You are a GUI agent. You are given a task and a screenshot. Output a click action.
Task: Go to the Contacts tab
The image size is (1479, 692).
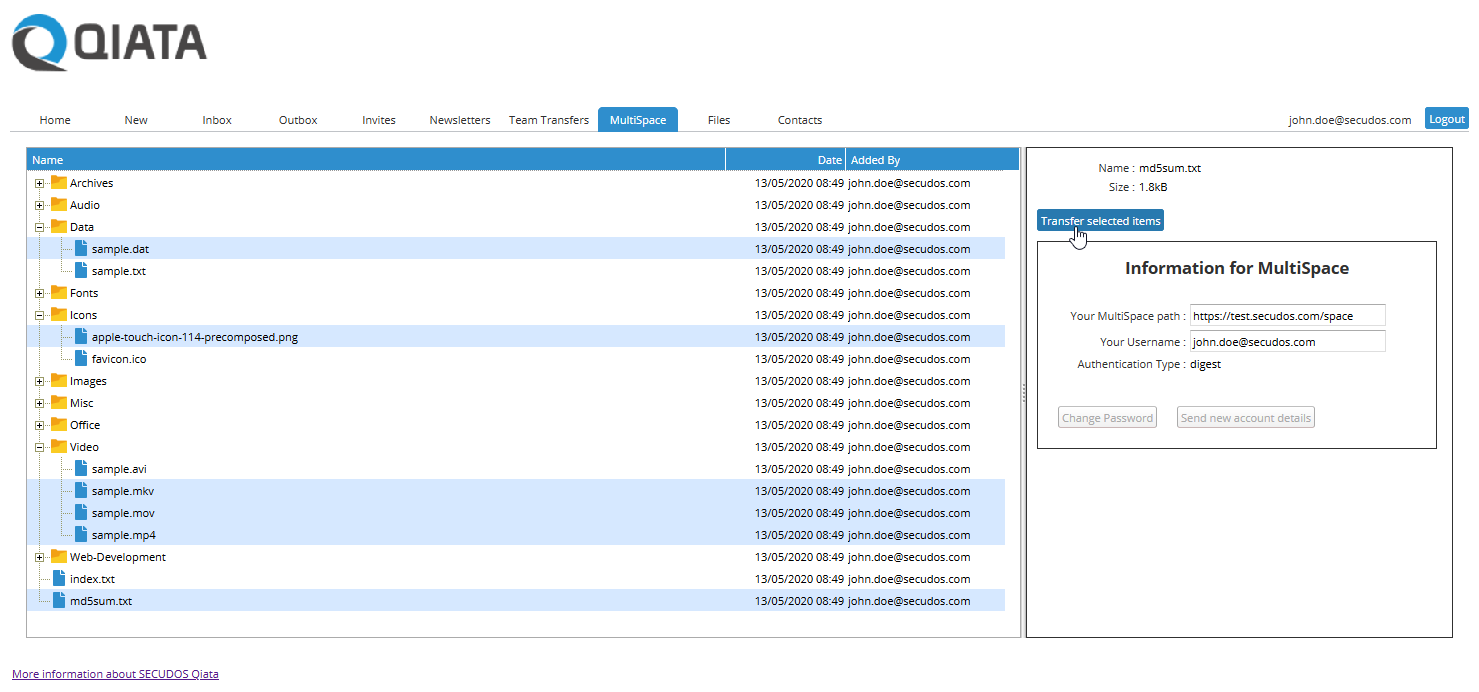coord(800,120)
